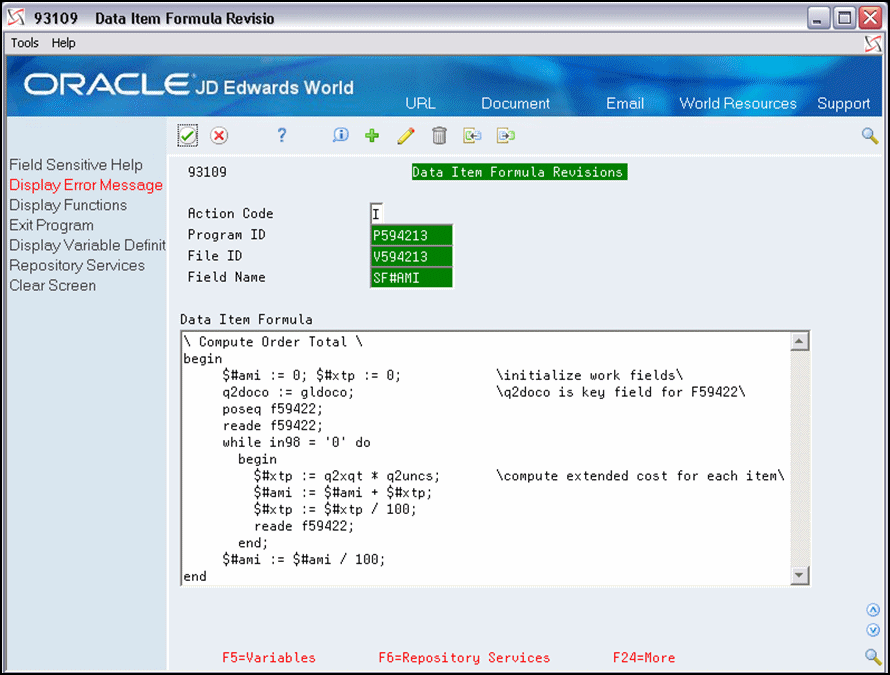Click the formula scrollbar down arrow

click(799, 575)
